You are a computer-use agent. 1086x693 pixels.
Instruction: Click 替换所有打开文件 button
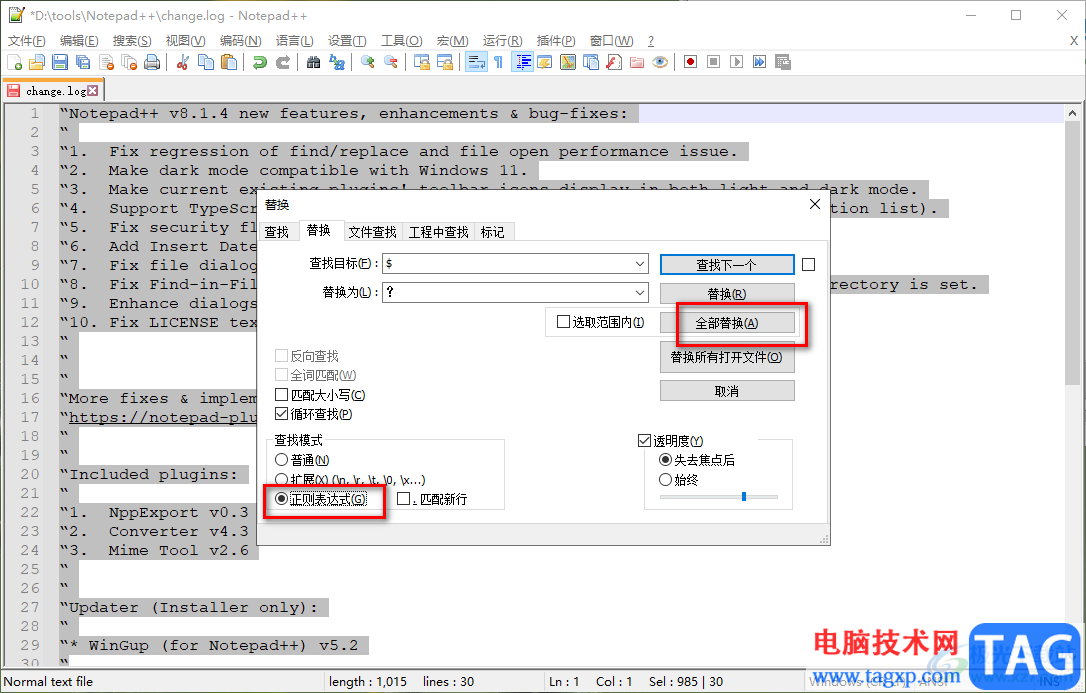[x=727, y=357]
